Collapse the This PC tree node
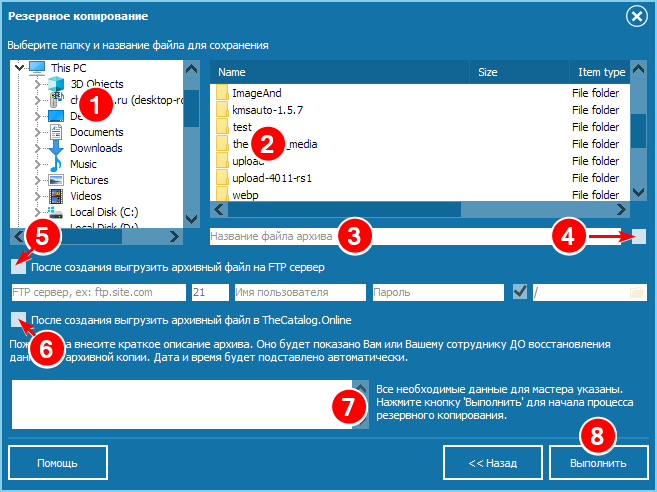Image resolution: width=657 pixels, height=492 pixels. (19, 67)
